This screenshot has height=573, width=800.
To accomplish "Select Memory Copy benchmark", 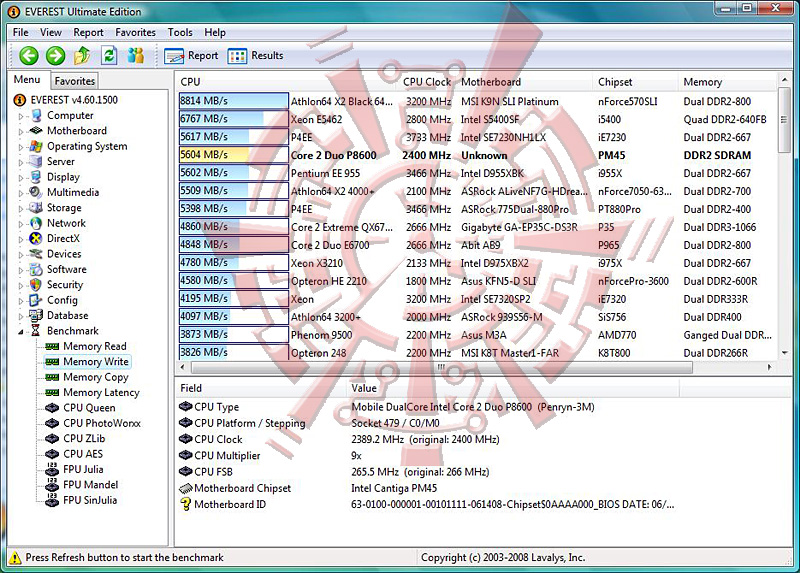I will click(95, 377).
